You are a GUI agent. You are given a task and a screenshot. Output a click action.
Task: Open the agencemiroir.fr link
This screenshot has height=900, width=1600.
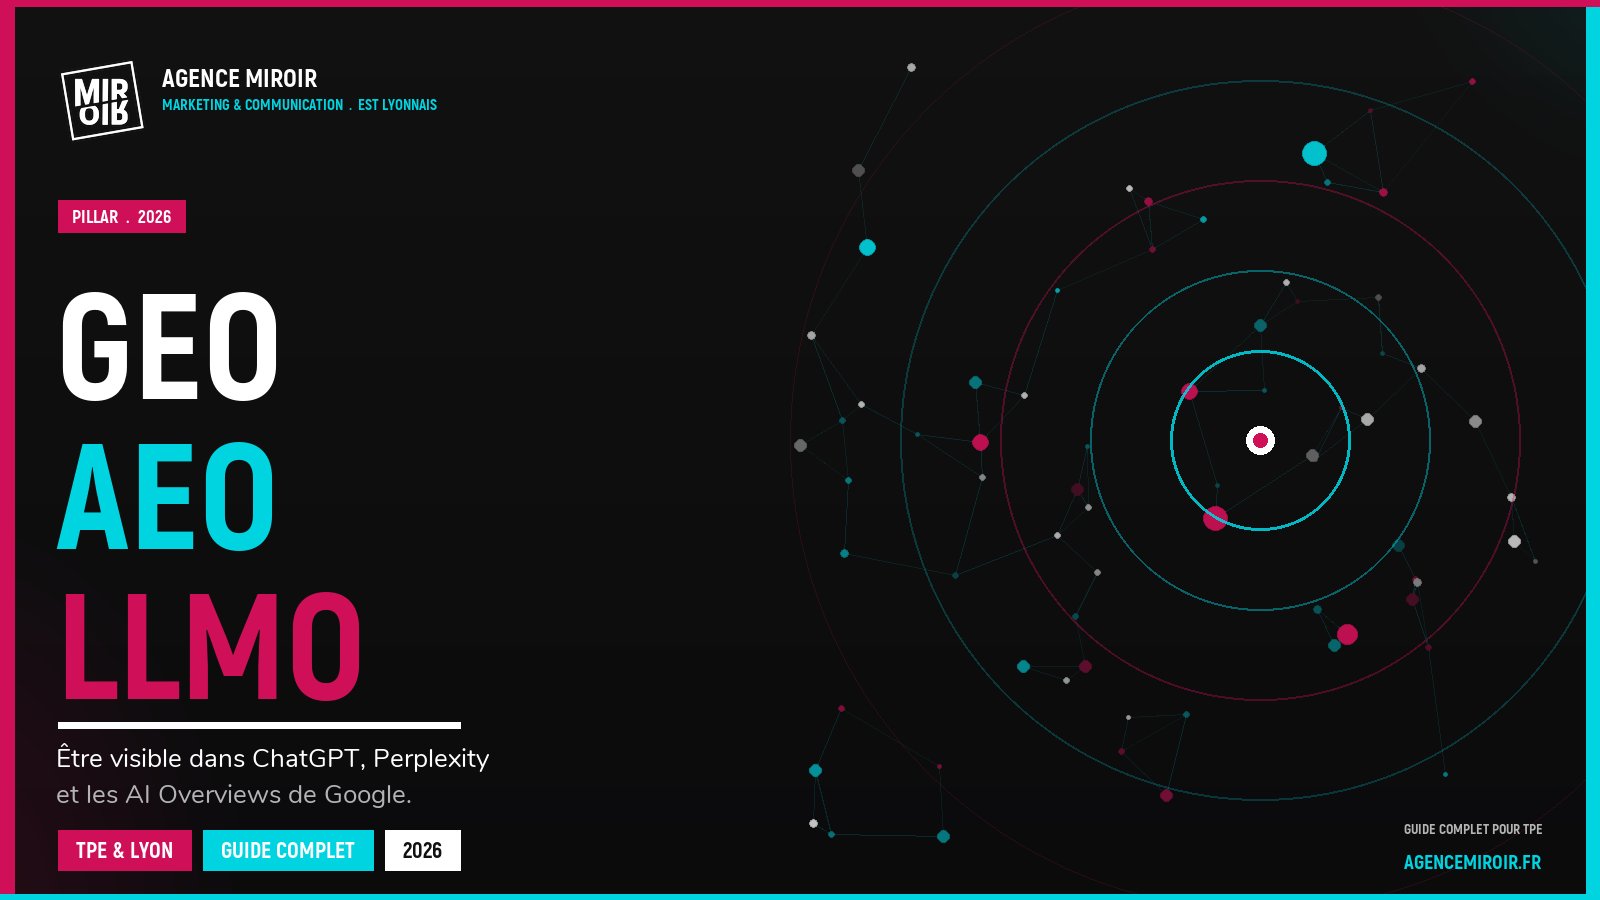tap(1472, 862)
